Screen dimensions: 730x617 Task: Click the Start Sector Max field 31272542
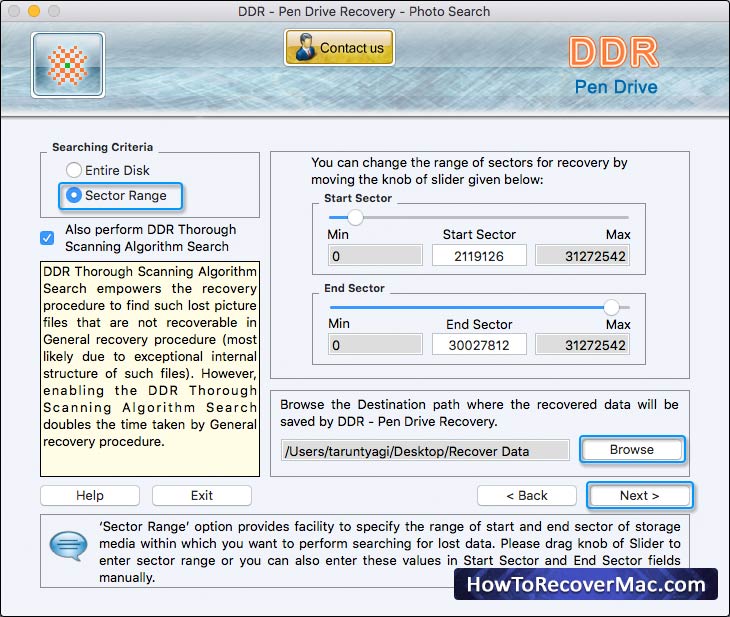coord(582,256)
